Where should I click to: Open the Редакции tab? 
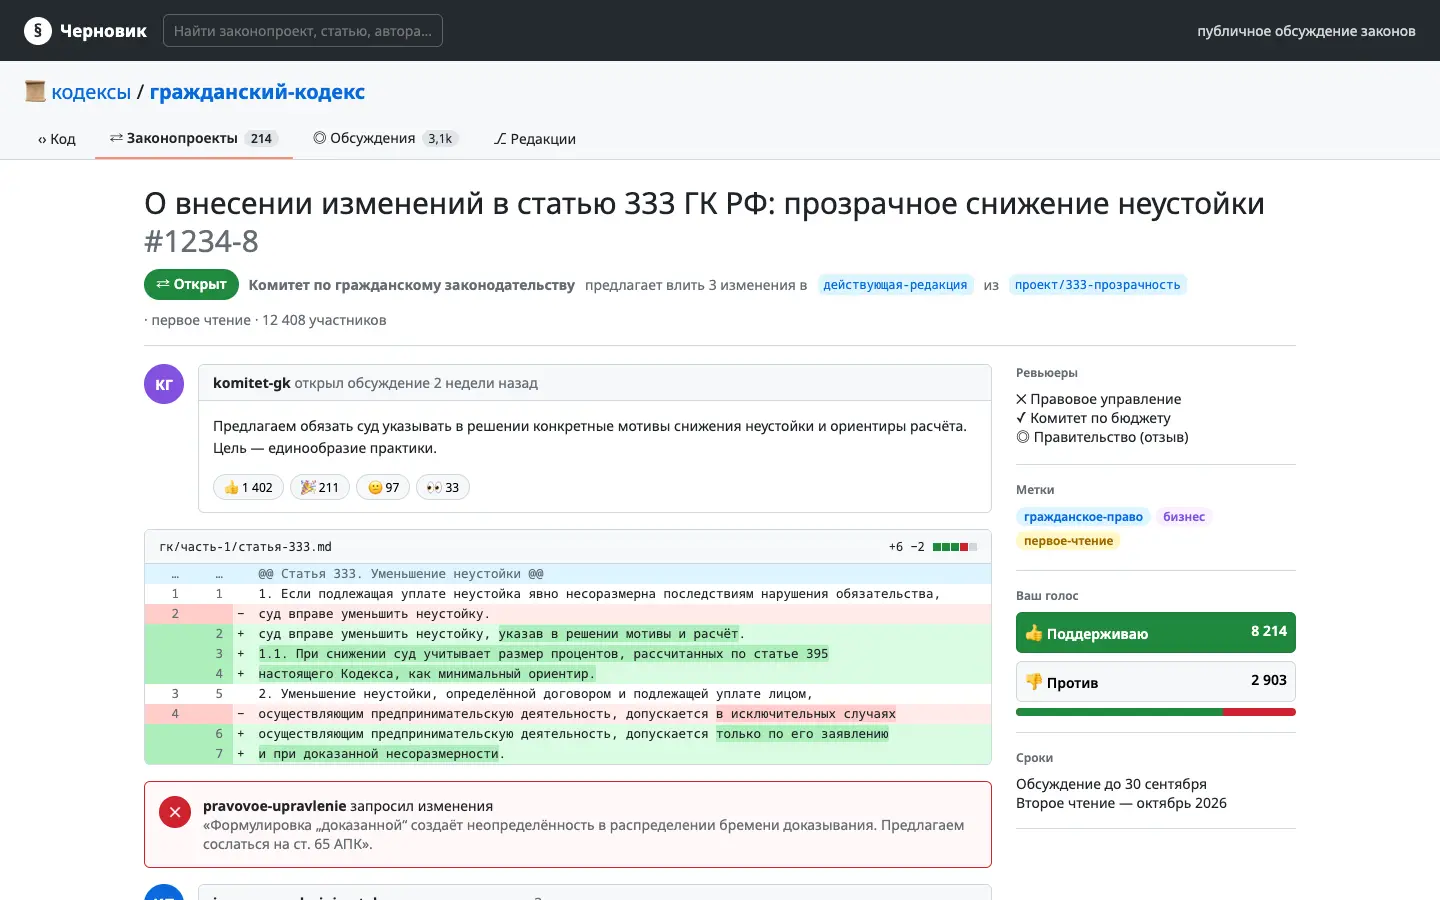coord(534,139)
